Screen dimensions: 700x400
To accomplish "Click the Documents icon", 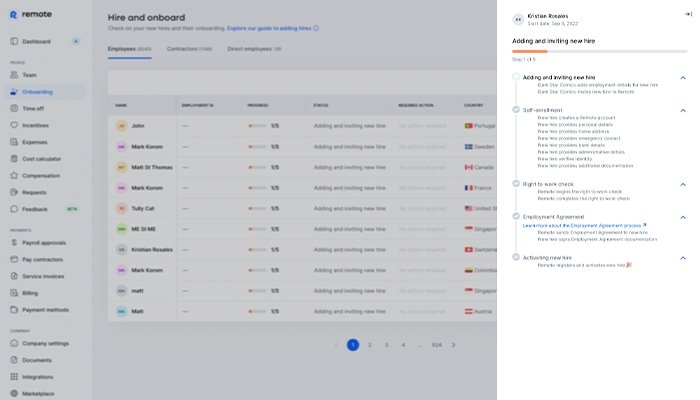I will (14, 360).
